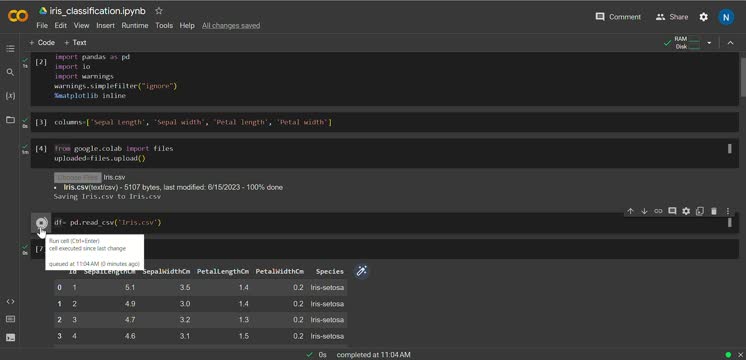
Task: Copy cell link with chain icon
Action: pos(658,211)
